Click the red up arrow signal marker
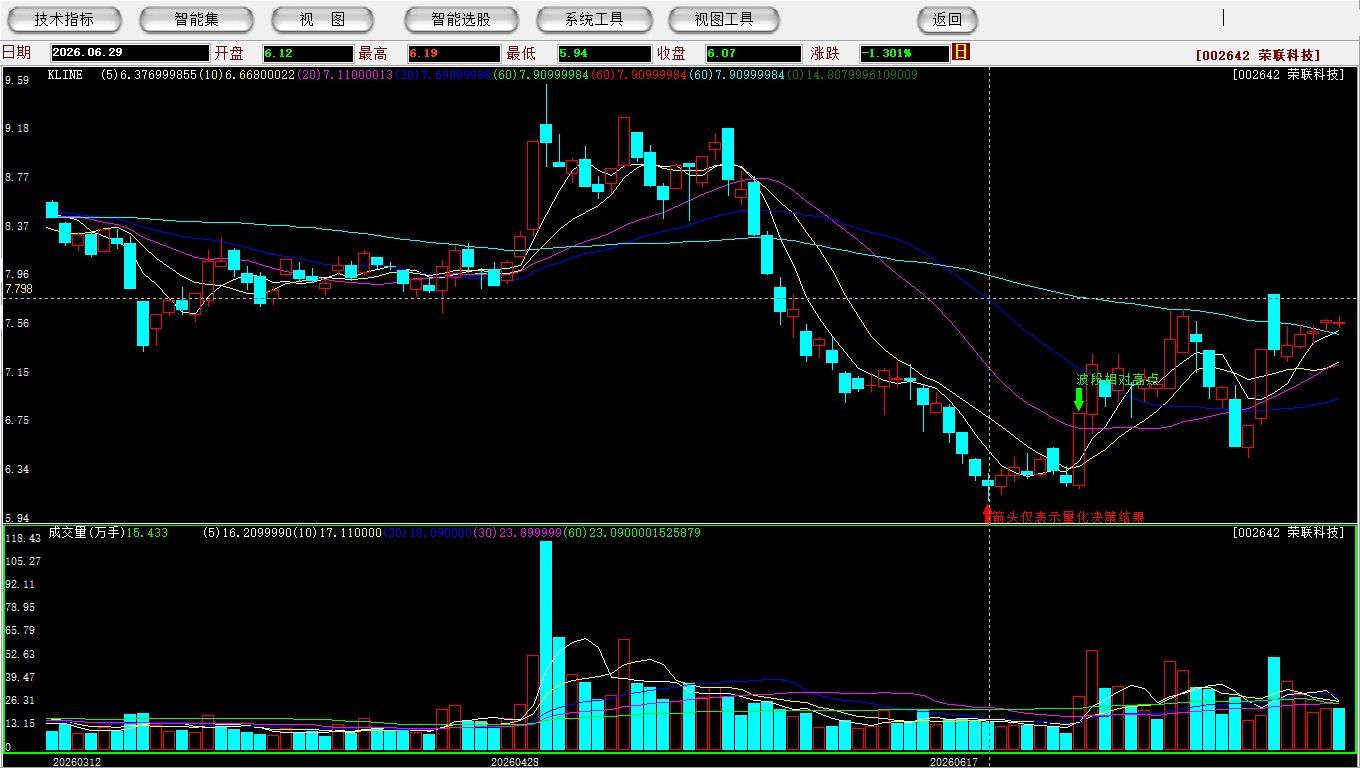This screenshot has height=768, width=1360. coord(988,513)
